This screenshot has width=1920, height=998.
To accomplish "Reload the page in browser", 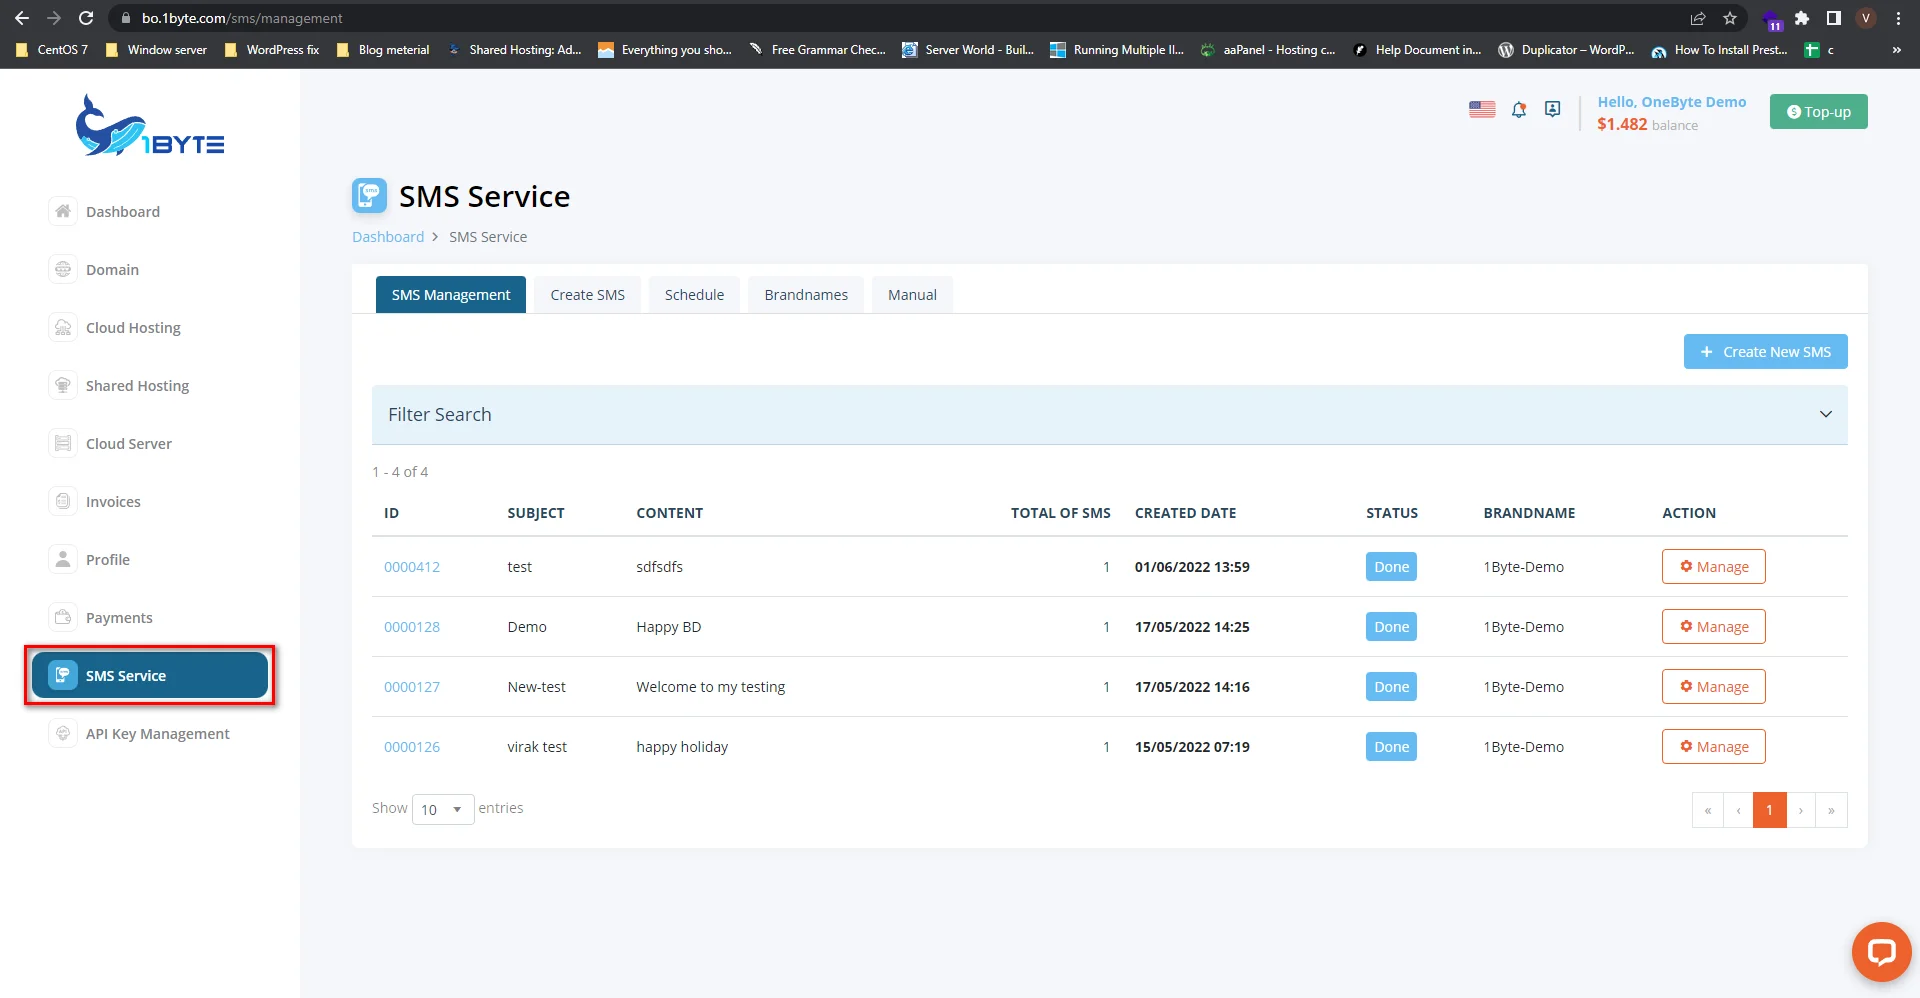I will pos(86,18).
